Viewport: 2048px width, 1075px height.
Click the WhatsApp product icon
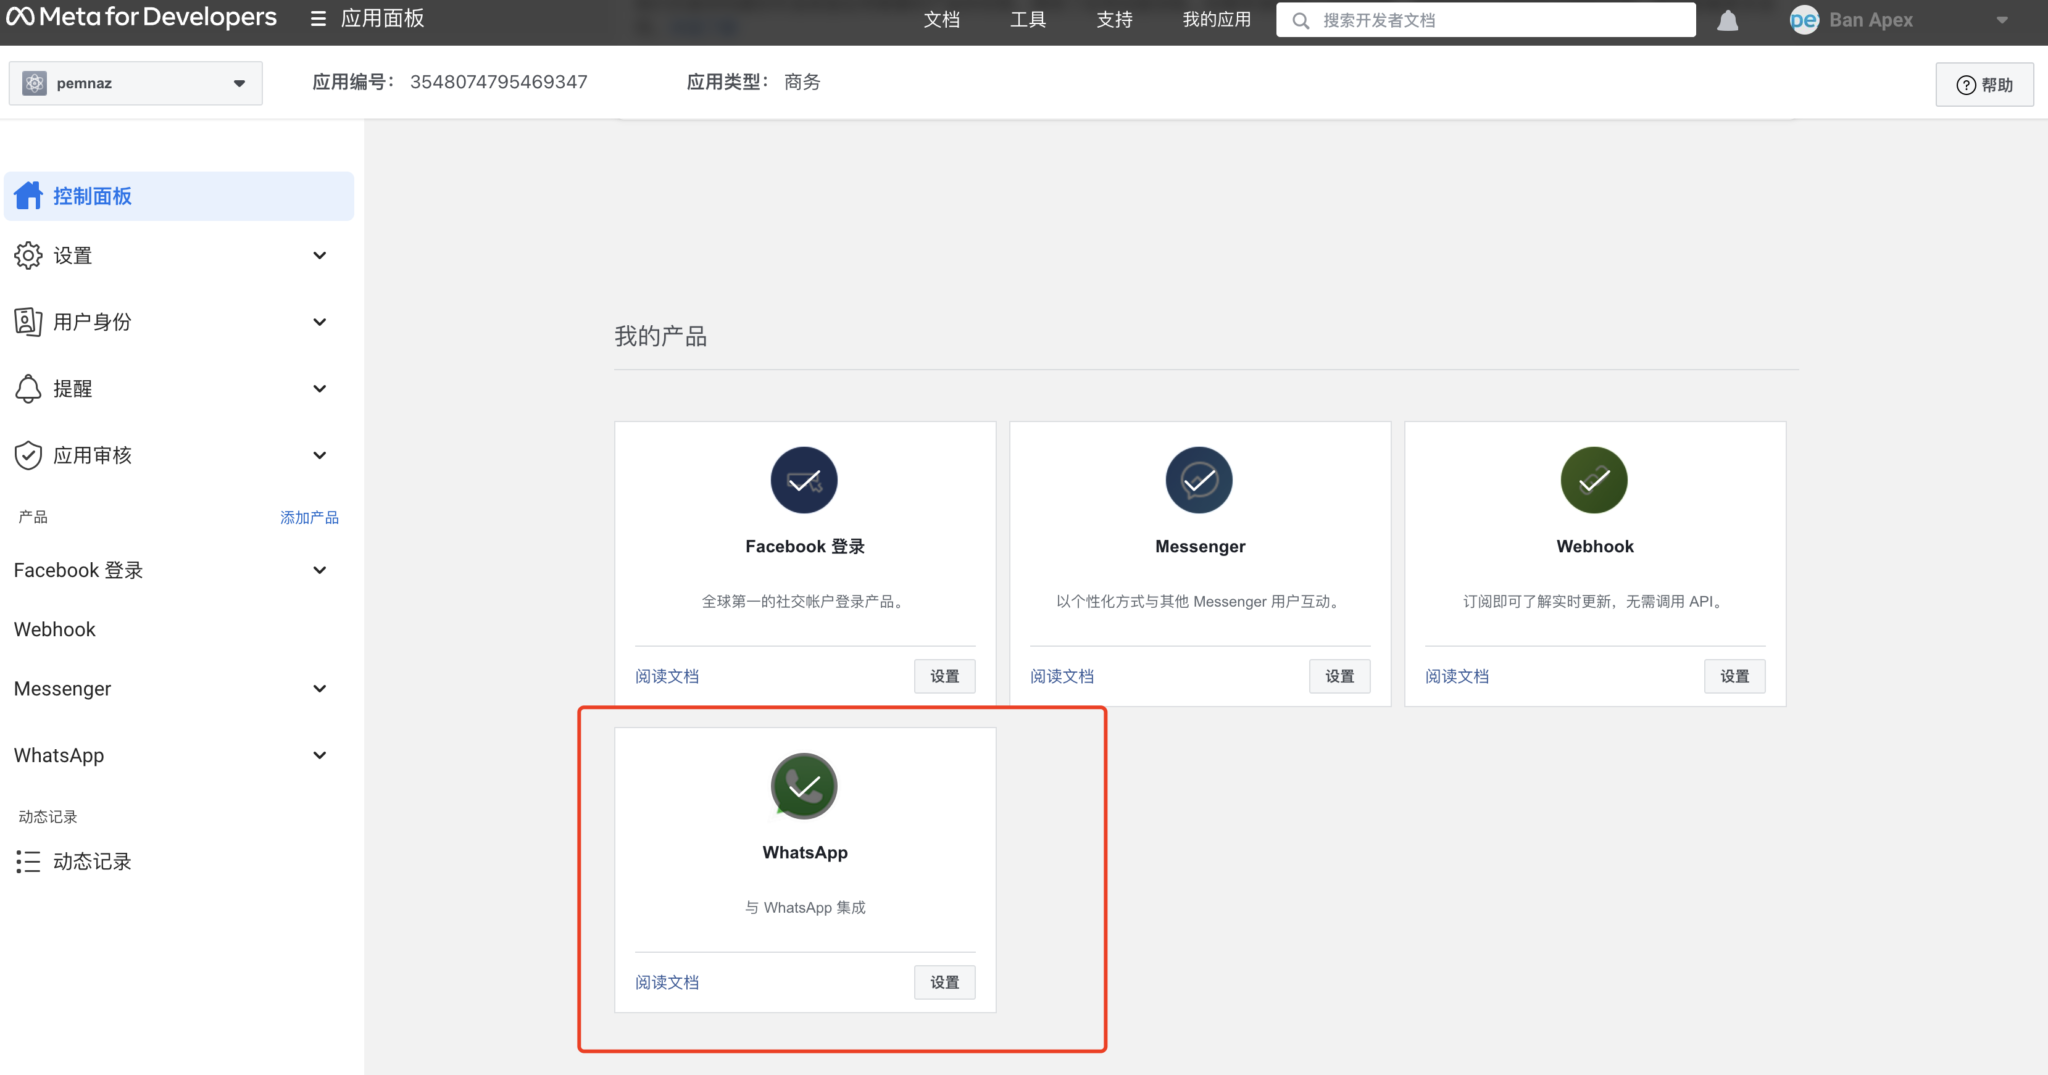point(804,786)
